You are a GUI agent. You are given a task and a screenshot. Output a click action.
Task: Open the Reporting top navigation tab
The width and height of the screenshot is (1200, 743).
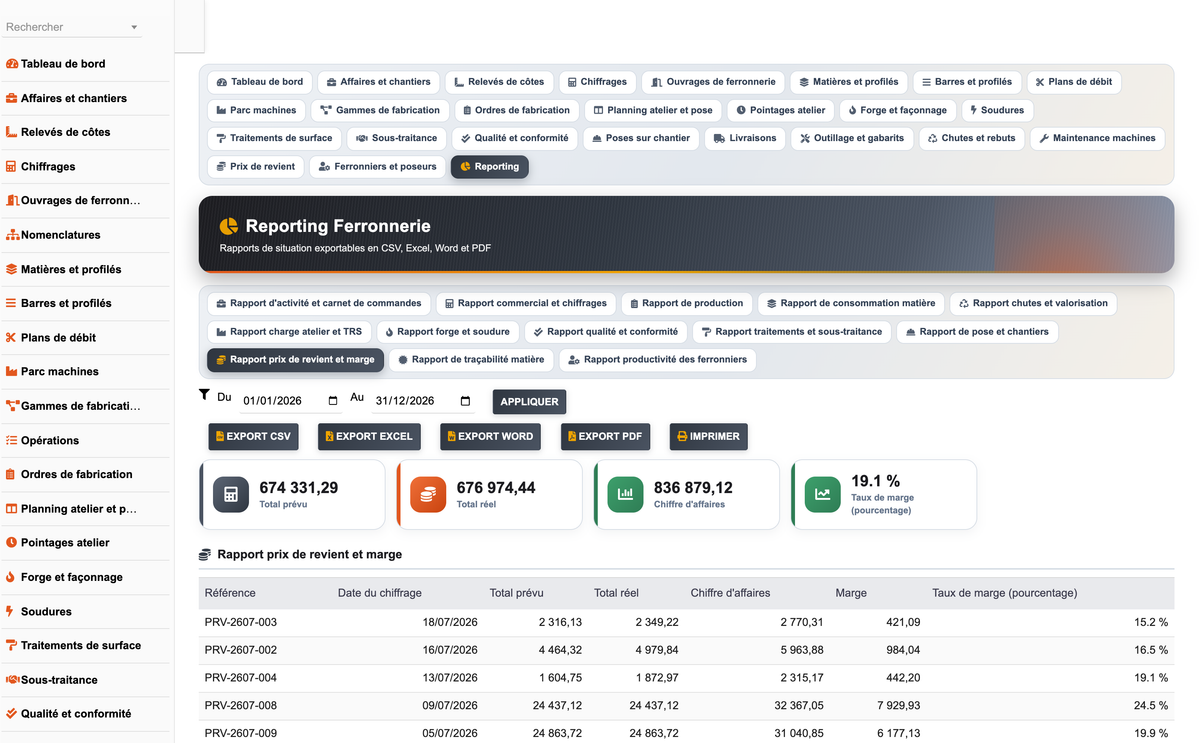point(490,167)
